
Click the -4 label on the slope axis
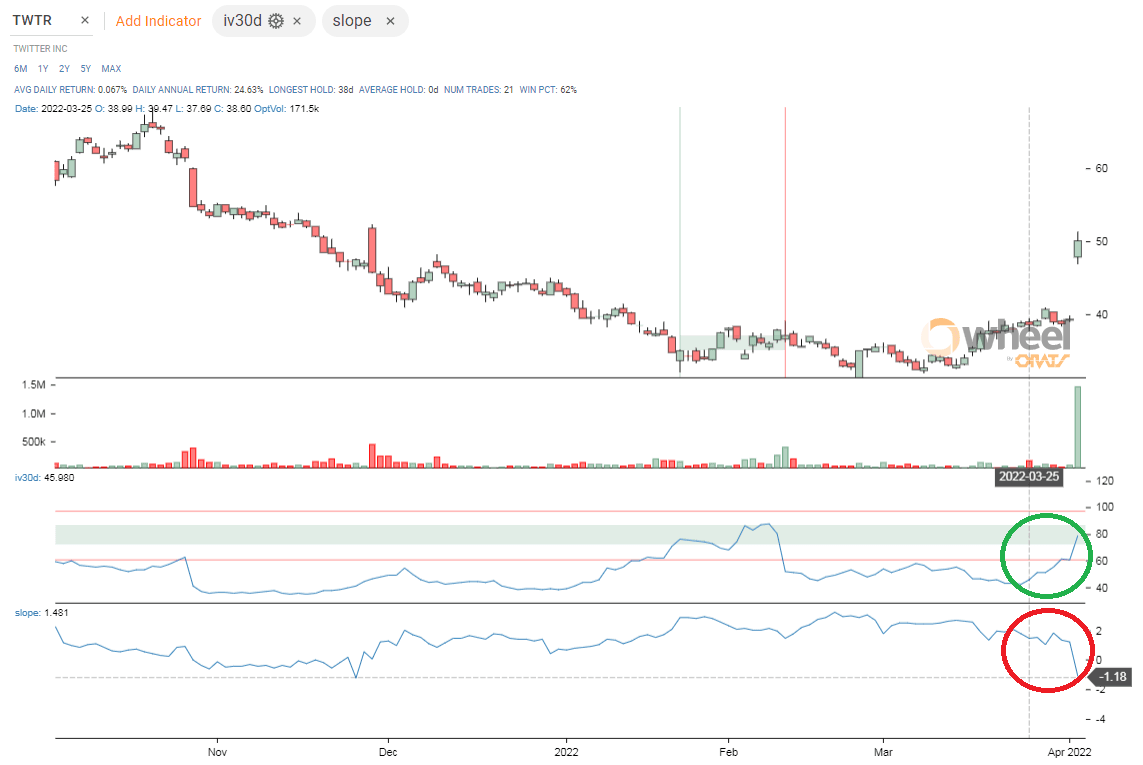point(1100,720)
